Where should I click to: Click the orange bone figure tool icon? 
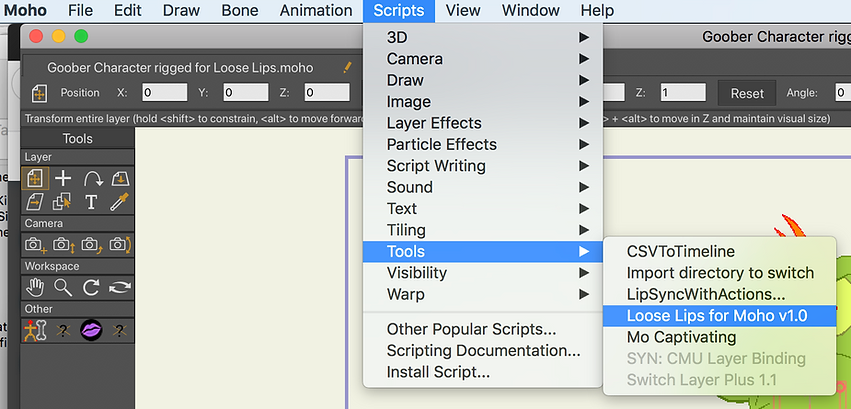click(35, 329)
